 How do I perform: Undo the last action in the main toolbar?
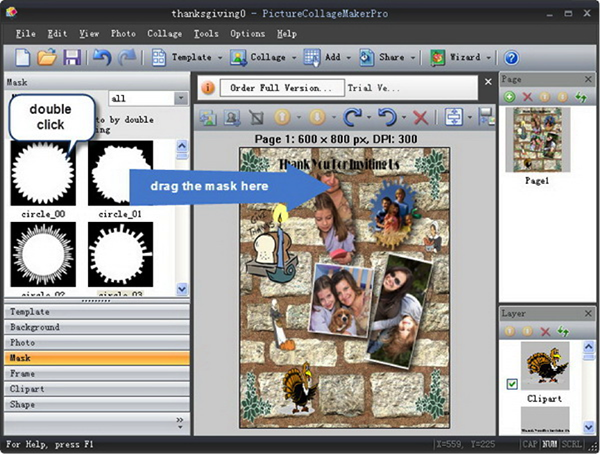101,58
